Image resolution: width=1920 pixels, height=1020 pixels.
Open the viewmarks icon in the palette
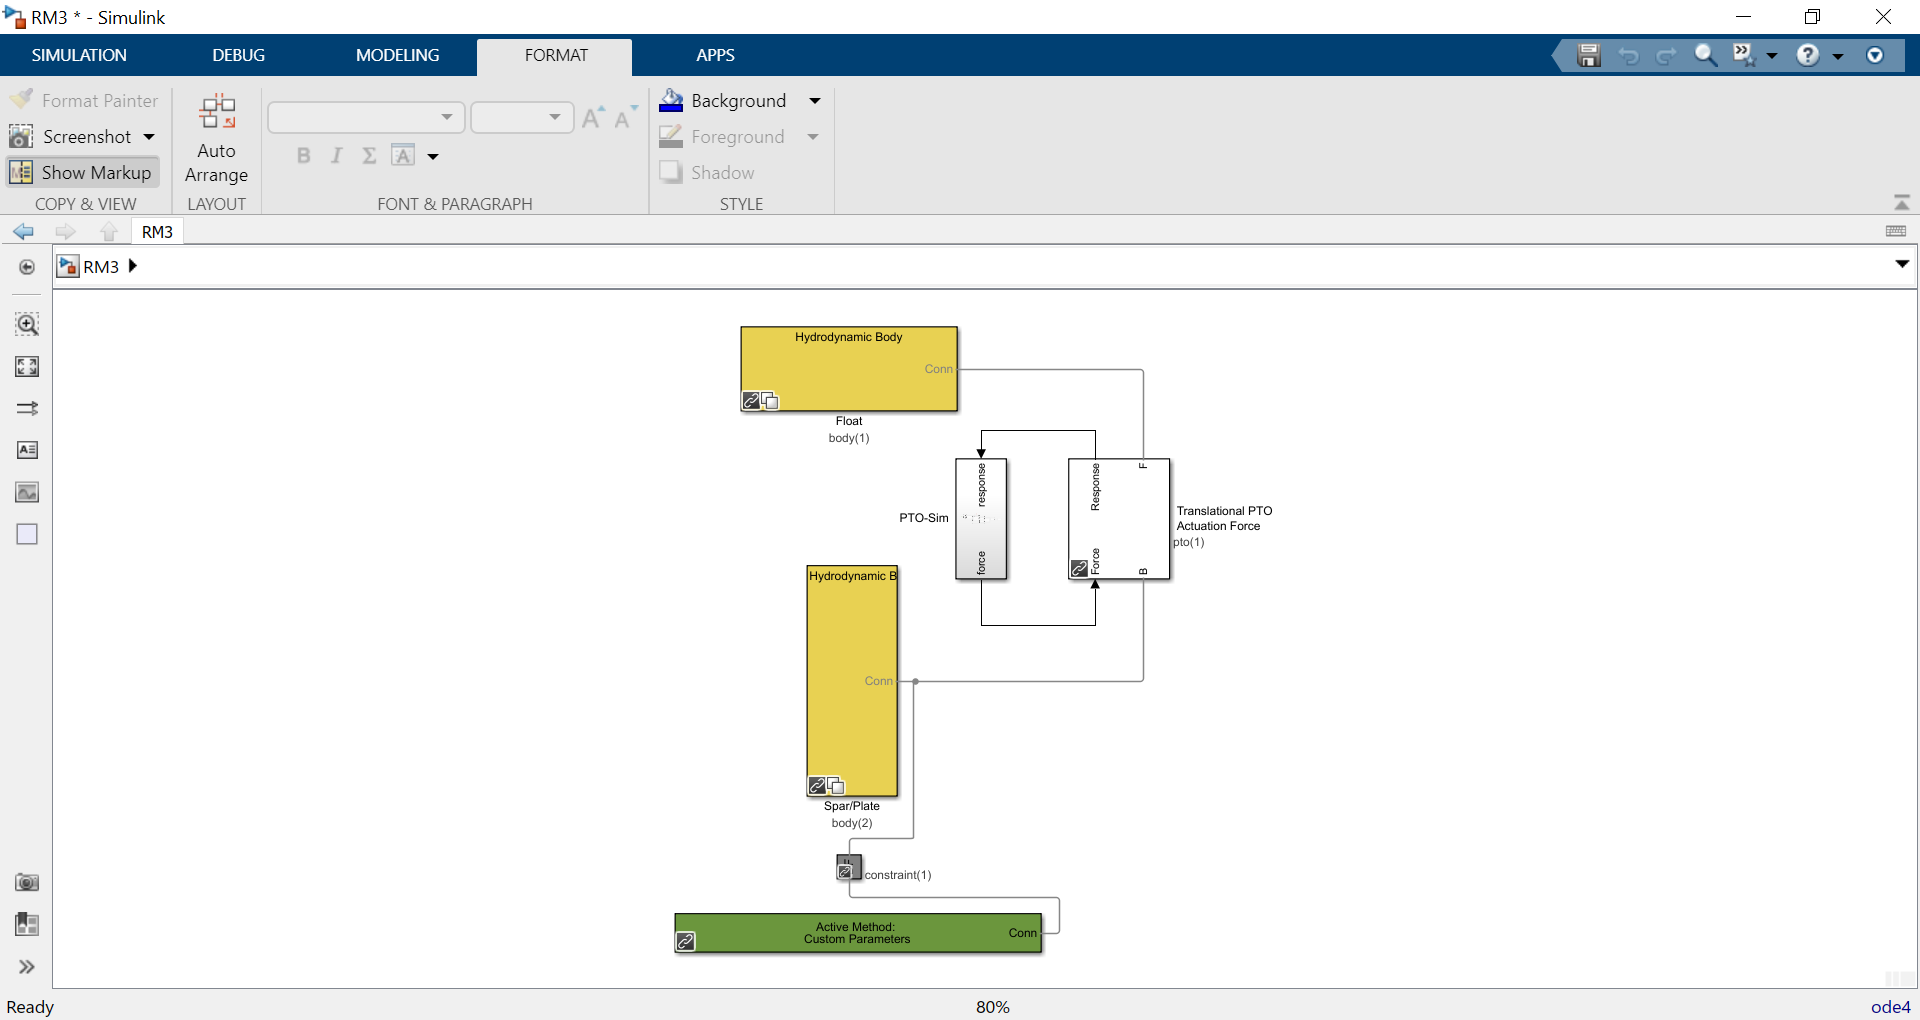27,924
